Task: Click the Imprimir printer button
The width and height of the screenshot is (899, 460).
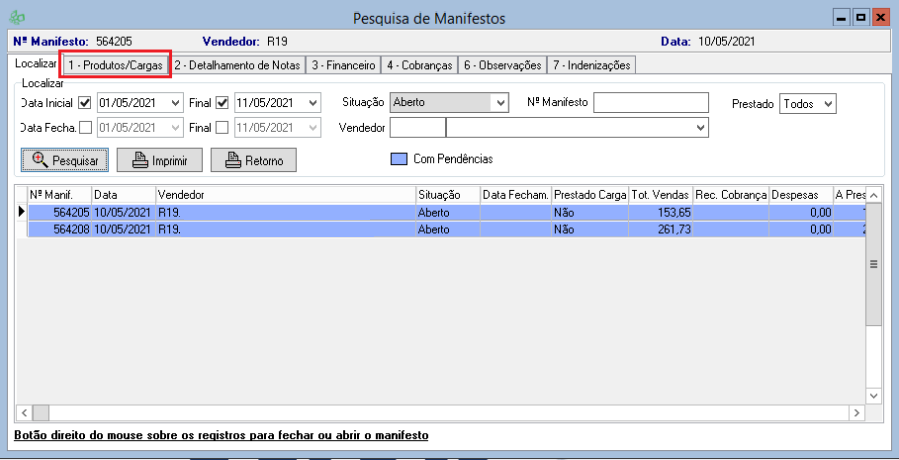Action: 159,160
